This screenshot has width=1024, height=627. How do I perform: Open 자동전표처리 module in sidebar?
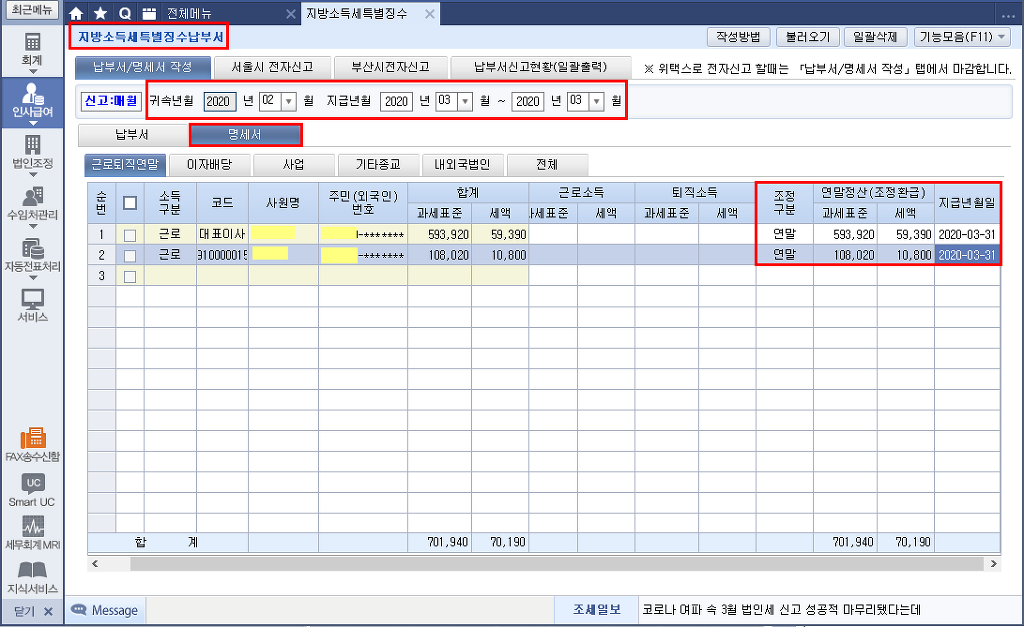click(32, 255)
